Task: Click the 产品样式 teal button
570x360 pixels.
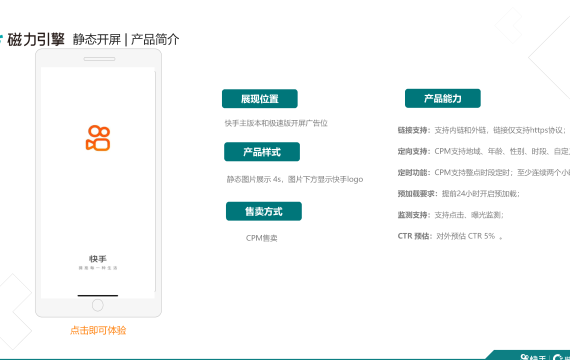Action: coord(262,152)
